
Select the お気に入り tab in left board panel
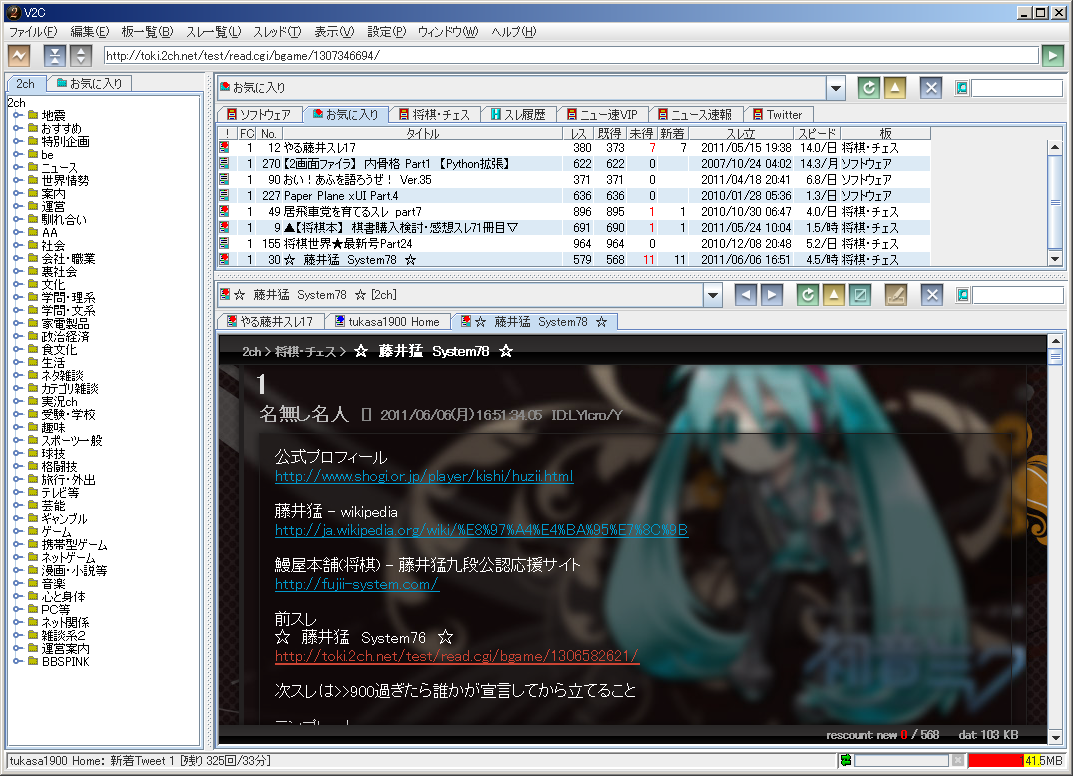tap(90, 83)
